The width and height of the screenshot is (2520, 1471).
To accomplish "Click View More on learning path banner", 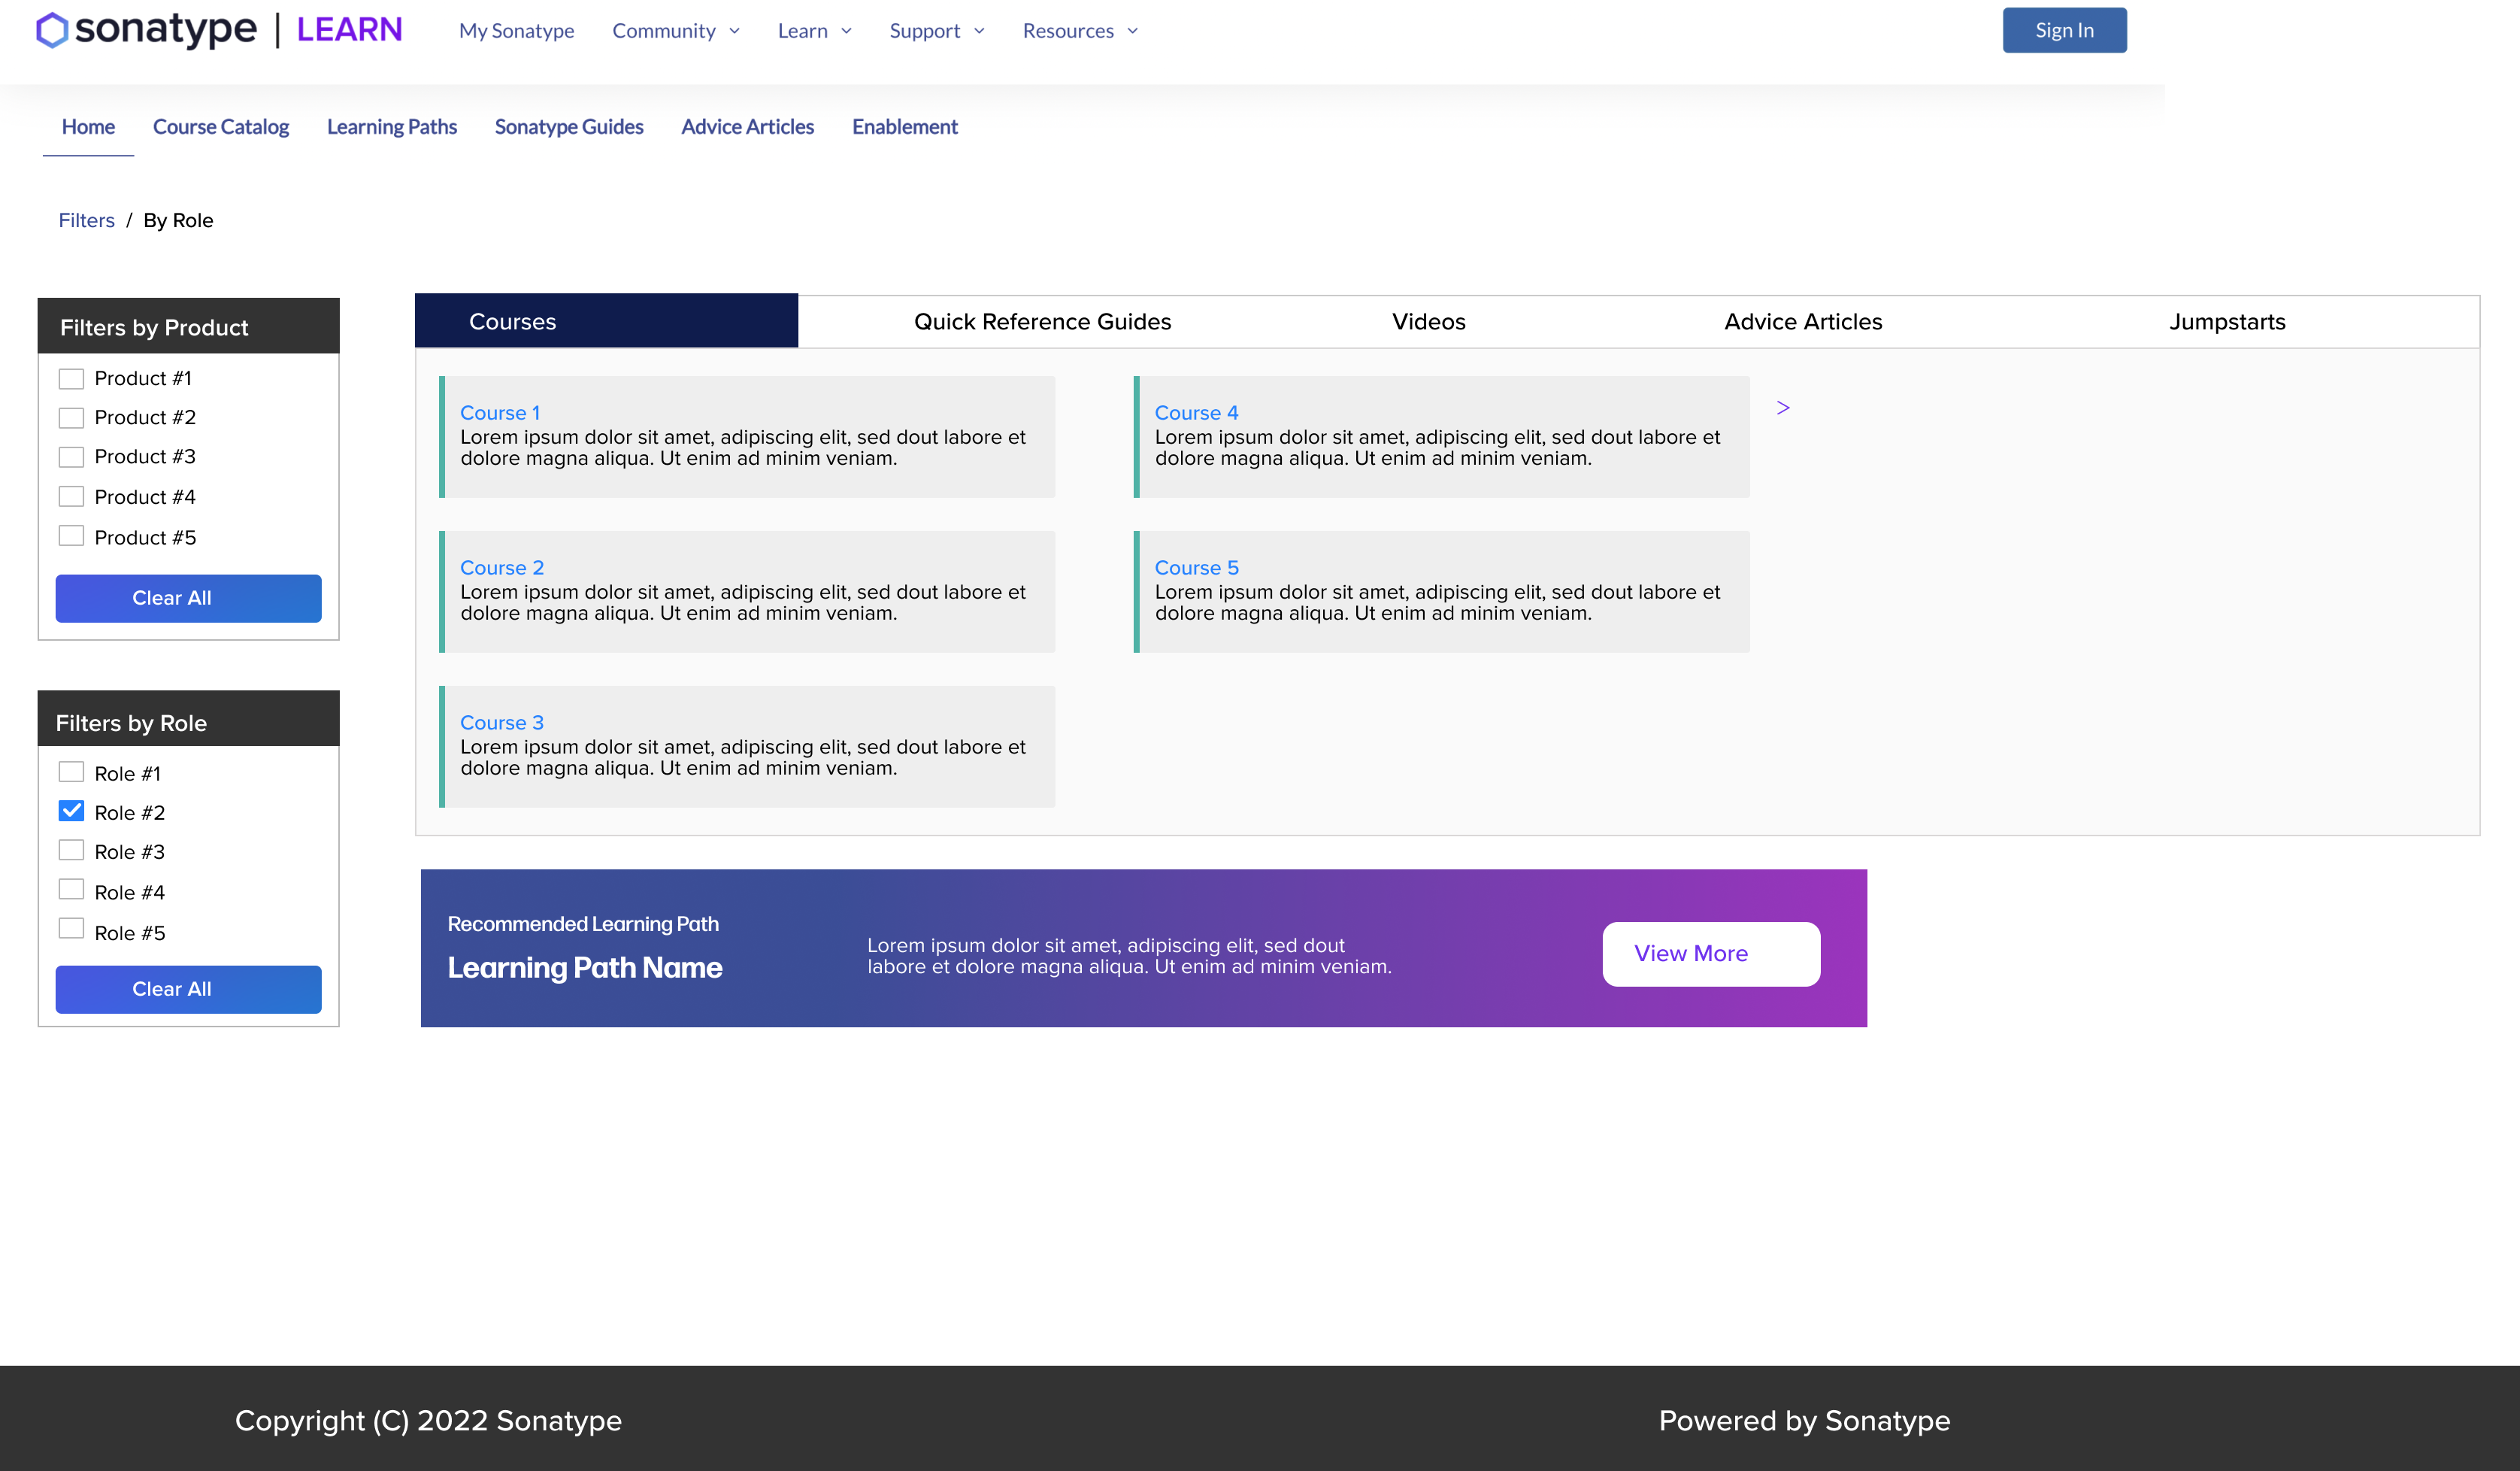I will [x=1711, y=954].
